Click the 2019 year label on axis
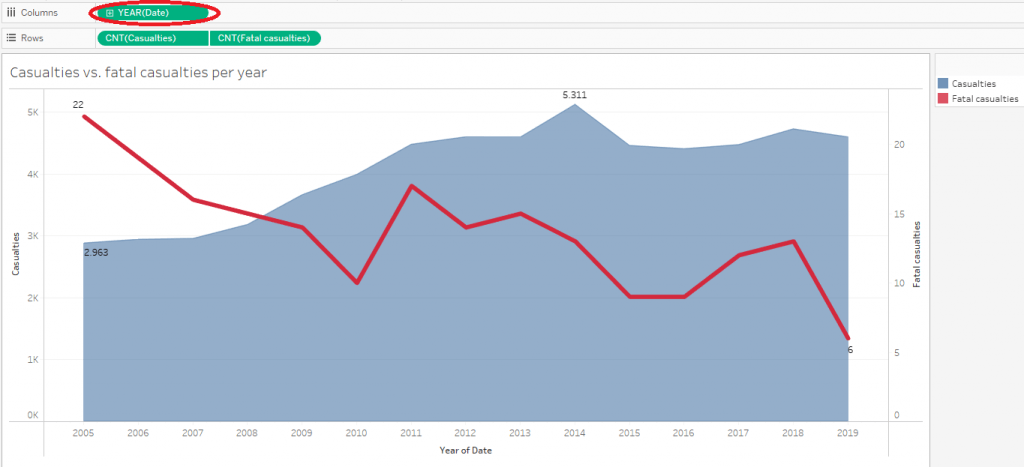 (847, 433)
